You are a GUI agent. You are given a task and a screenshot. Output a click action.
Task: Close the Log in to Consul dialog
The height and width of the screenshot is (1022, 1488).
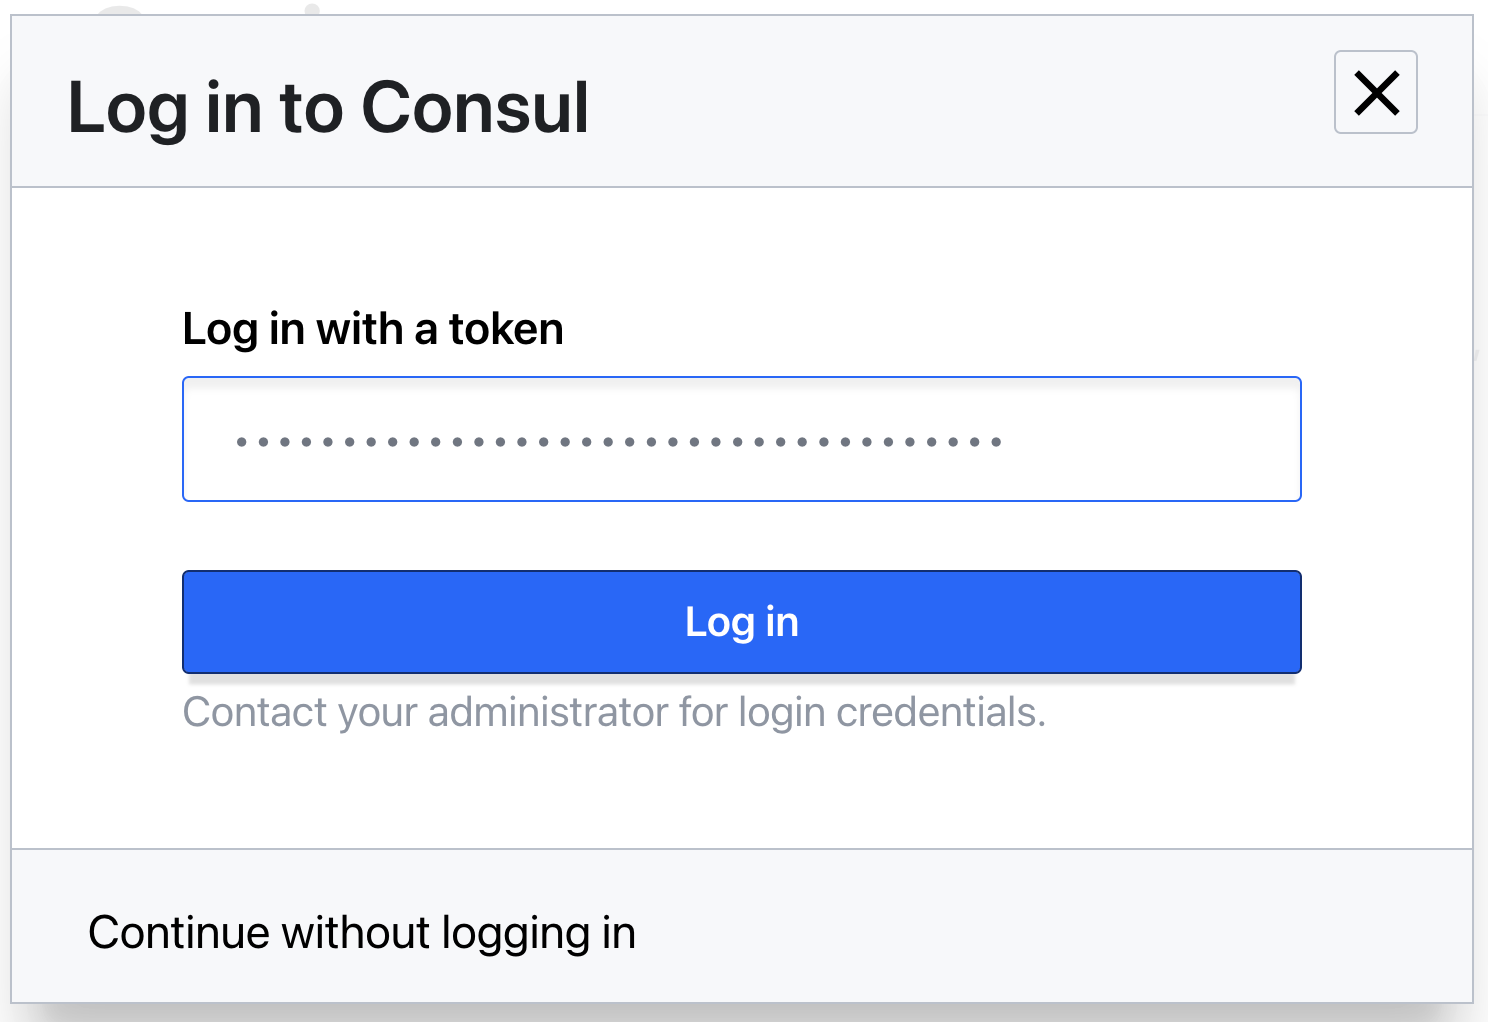[1375, 93]
